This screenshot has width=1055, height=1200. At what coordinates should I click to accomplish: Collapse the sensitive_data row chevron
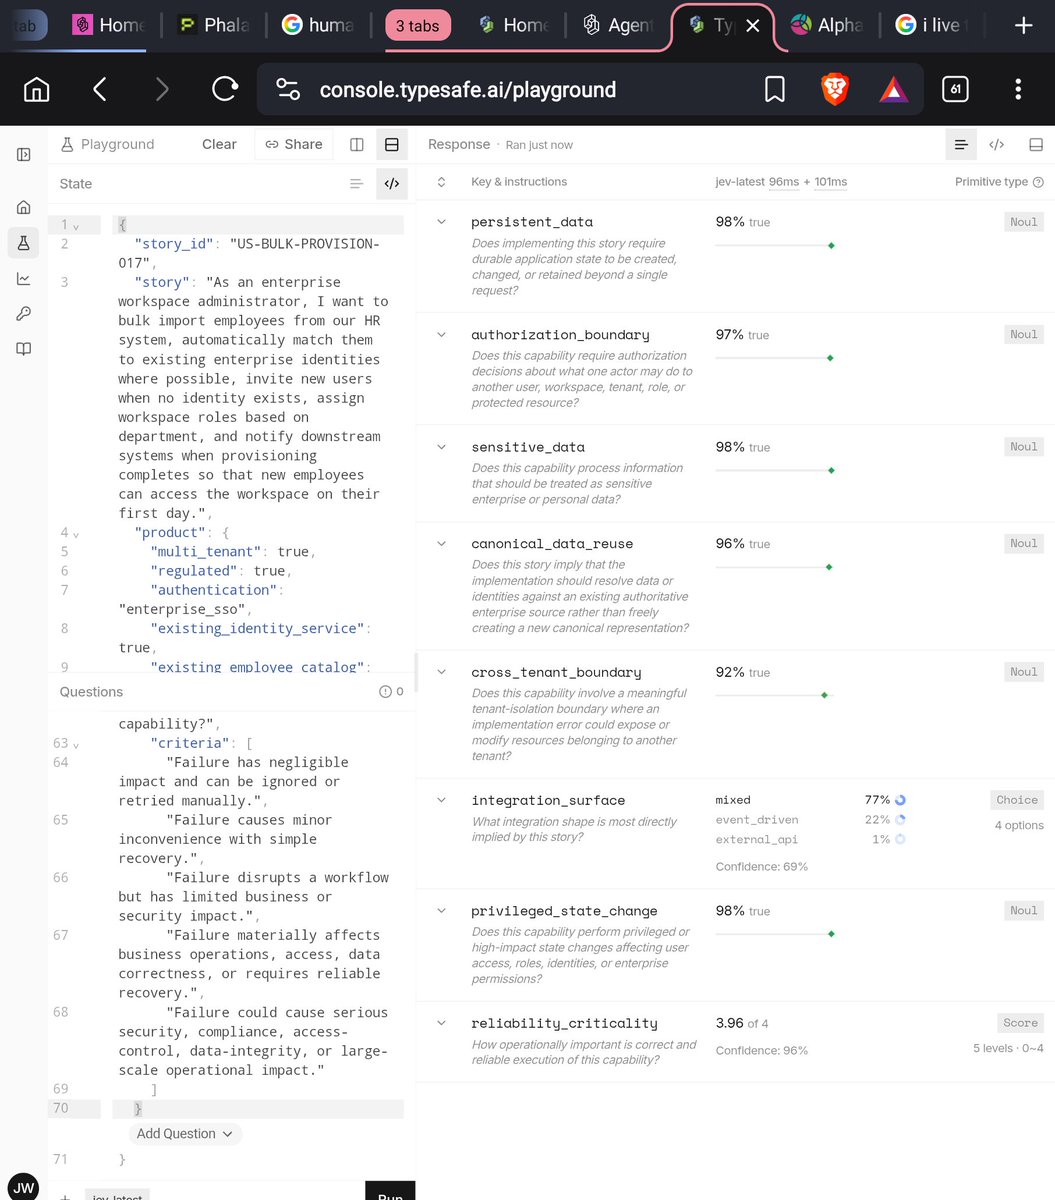click(441, 447)
